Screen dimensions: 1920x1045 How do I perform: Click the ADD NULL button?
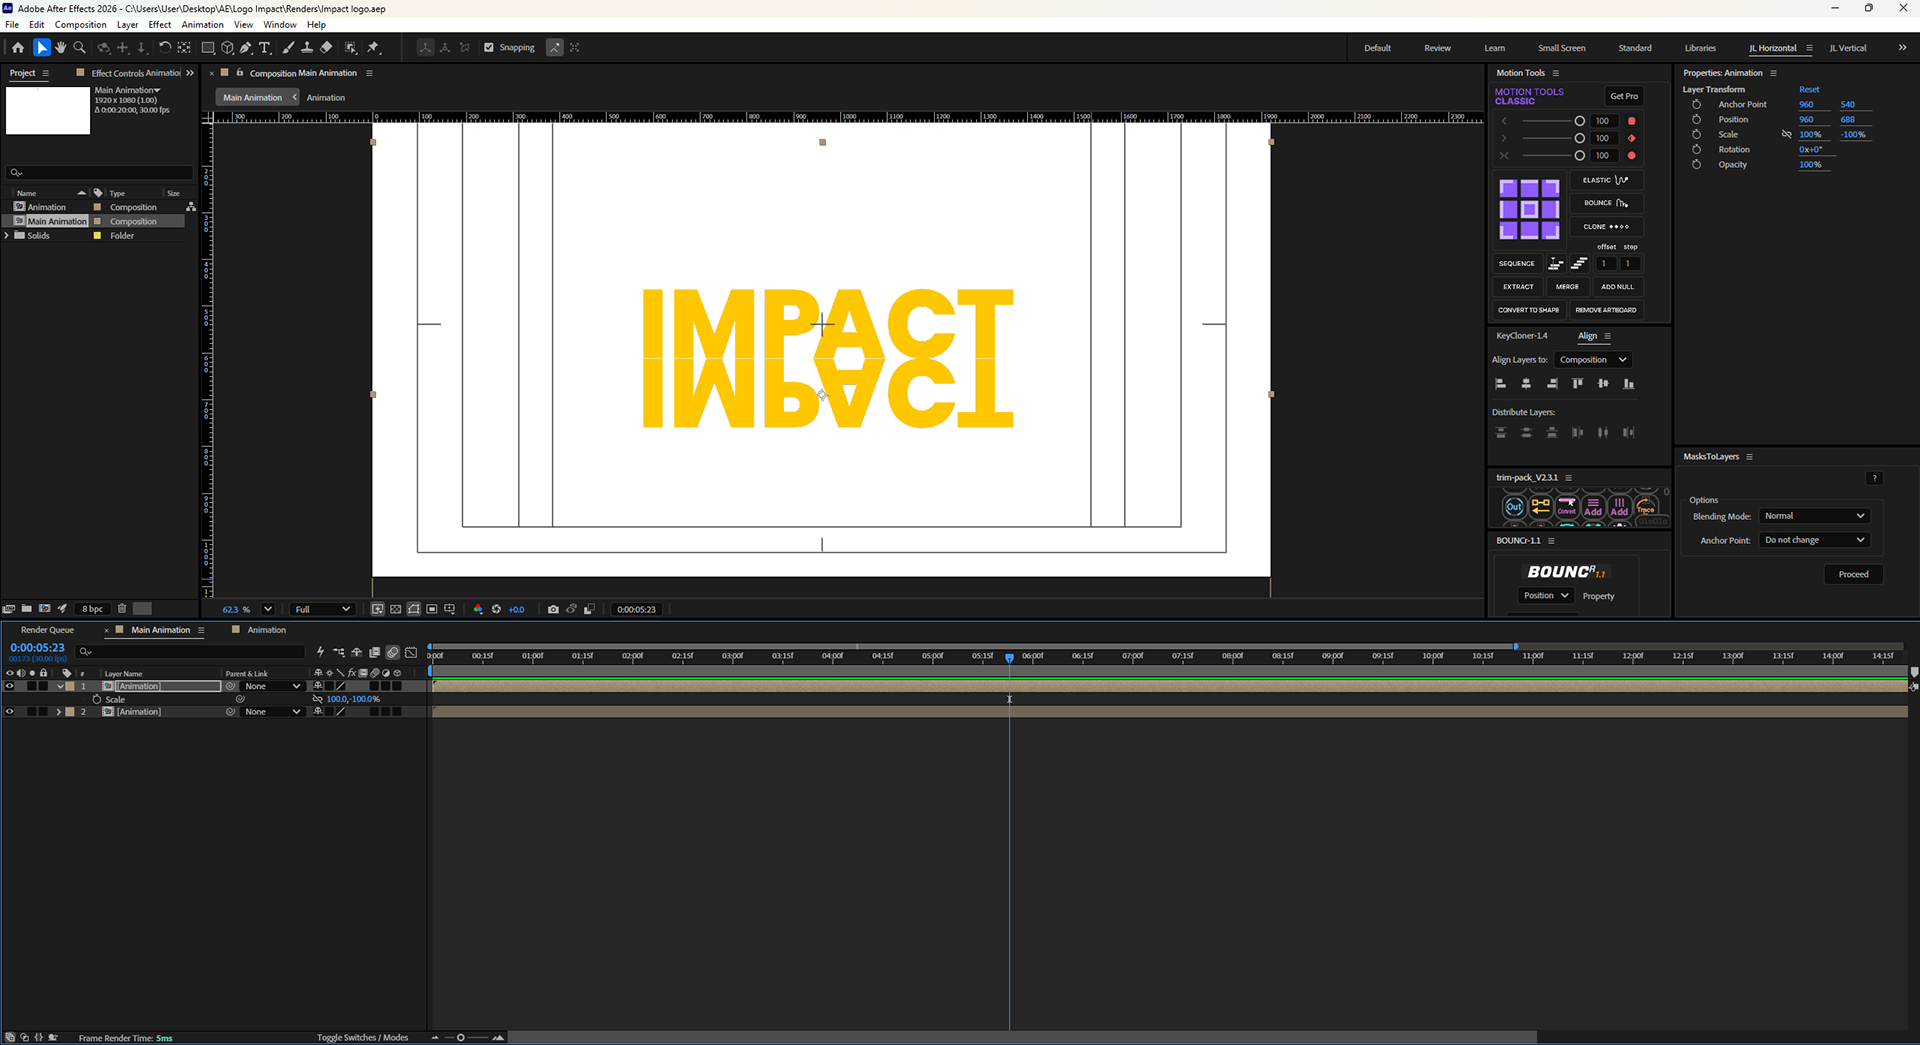(x=1617, y=287)
